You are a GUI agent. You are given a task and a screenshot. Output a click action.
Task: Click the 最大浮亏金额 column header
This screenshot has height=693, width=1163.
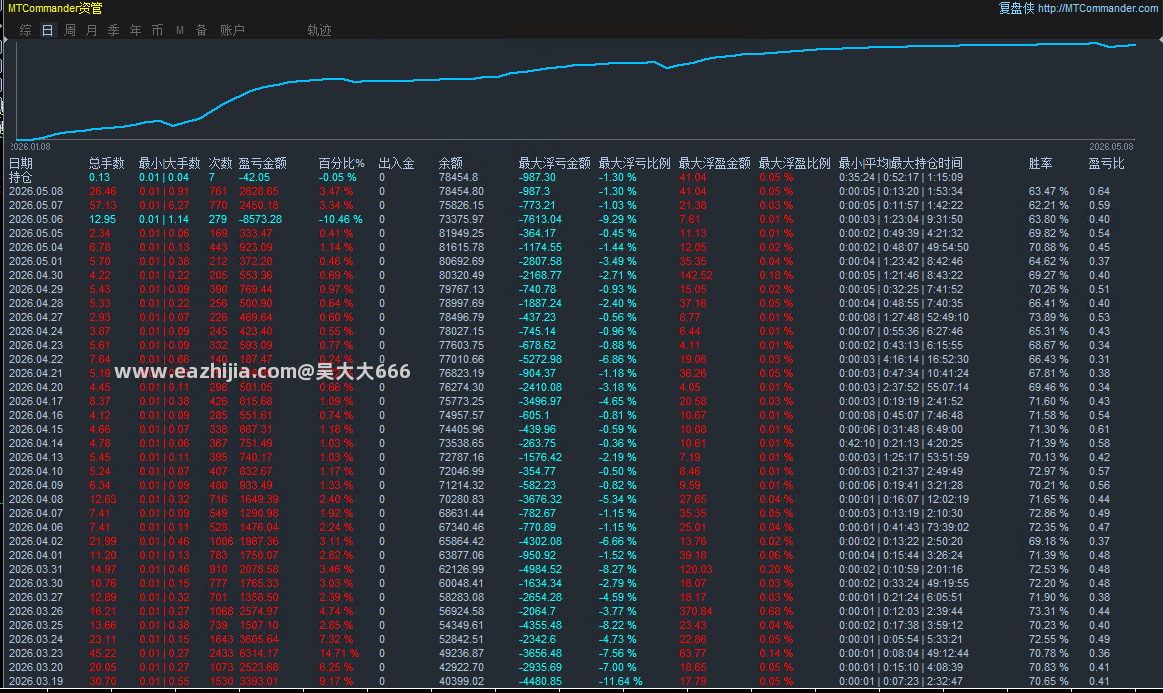(x=555, y=163)
